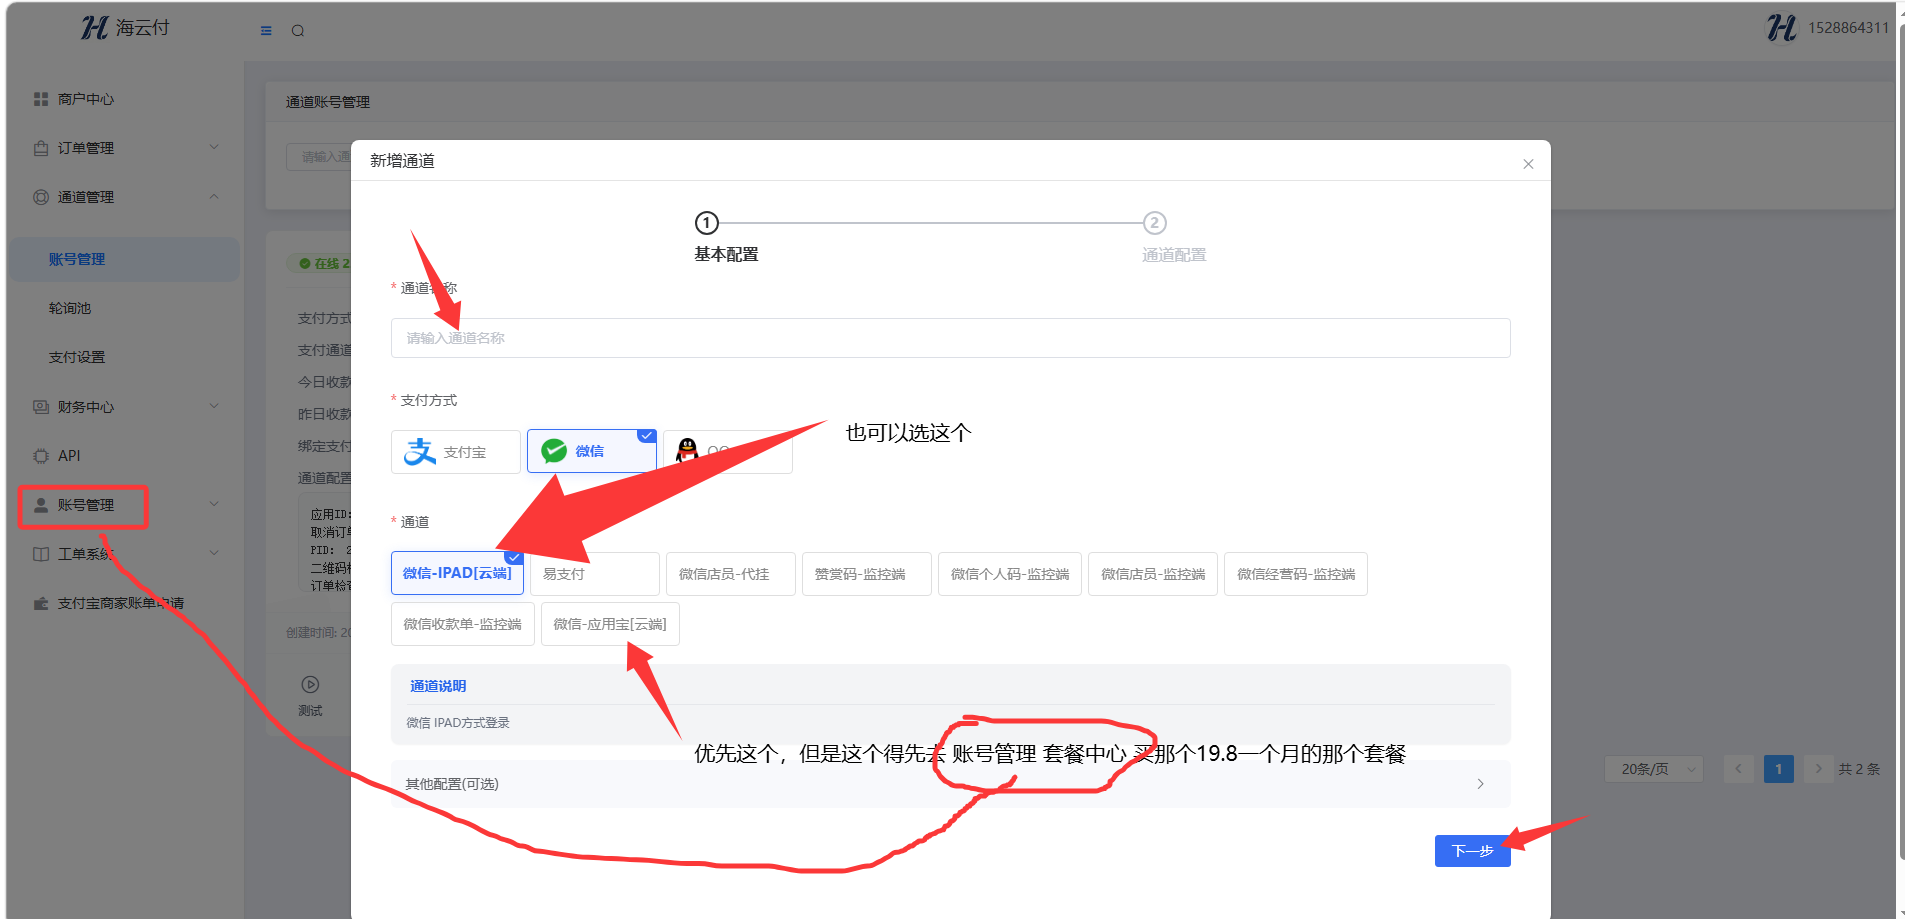
Task: Click the 通道账号管理 page title
Action: 328,102
